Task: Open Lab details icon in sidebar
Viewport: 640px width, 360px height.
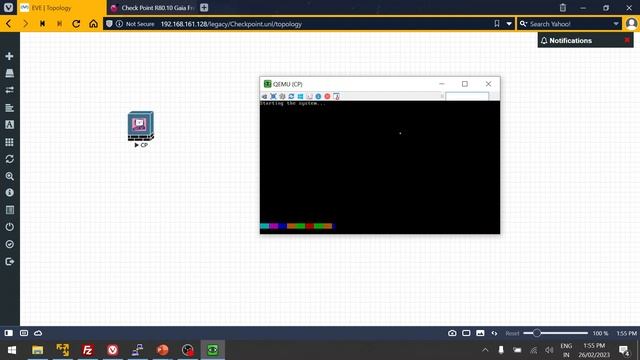Action: [9, 210]
